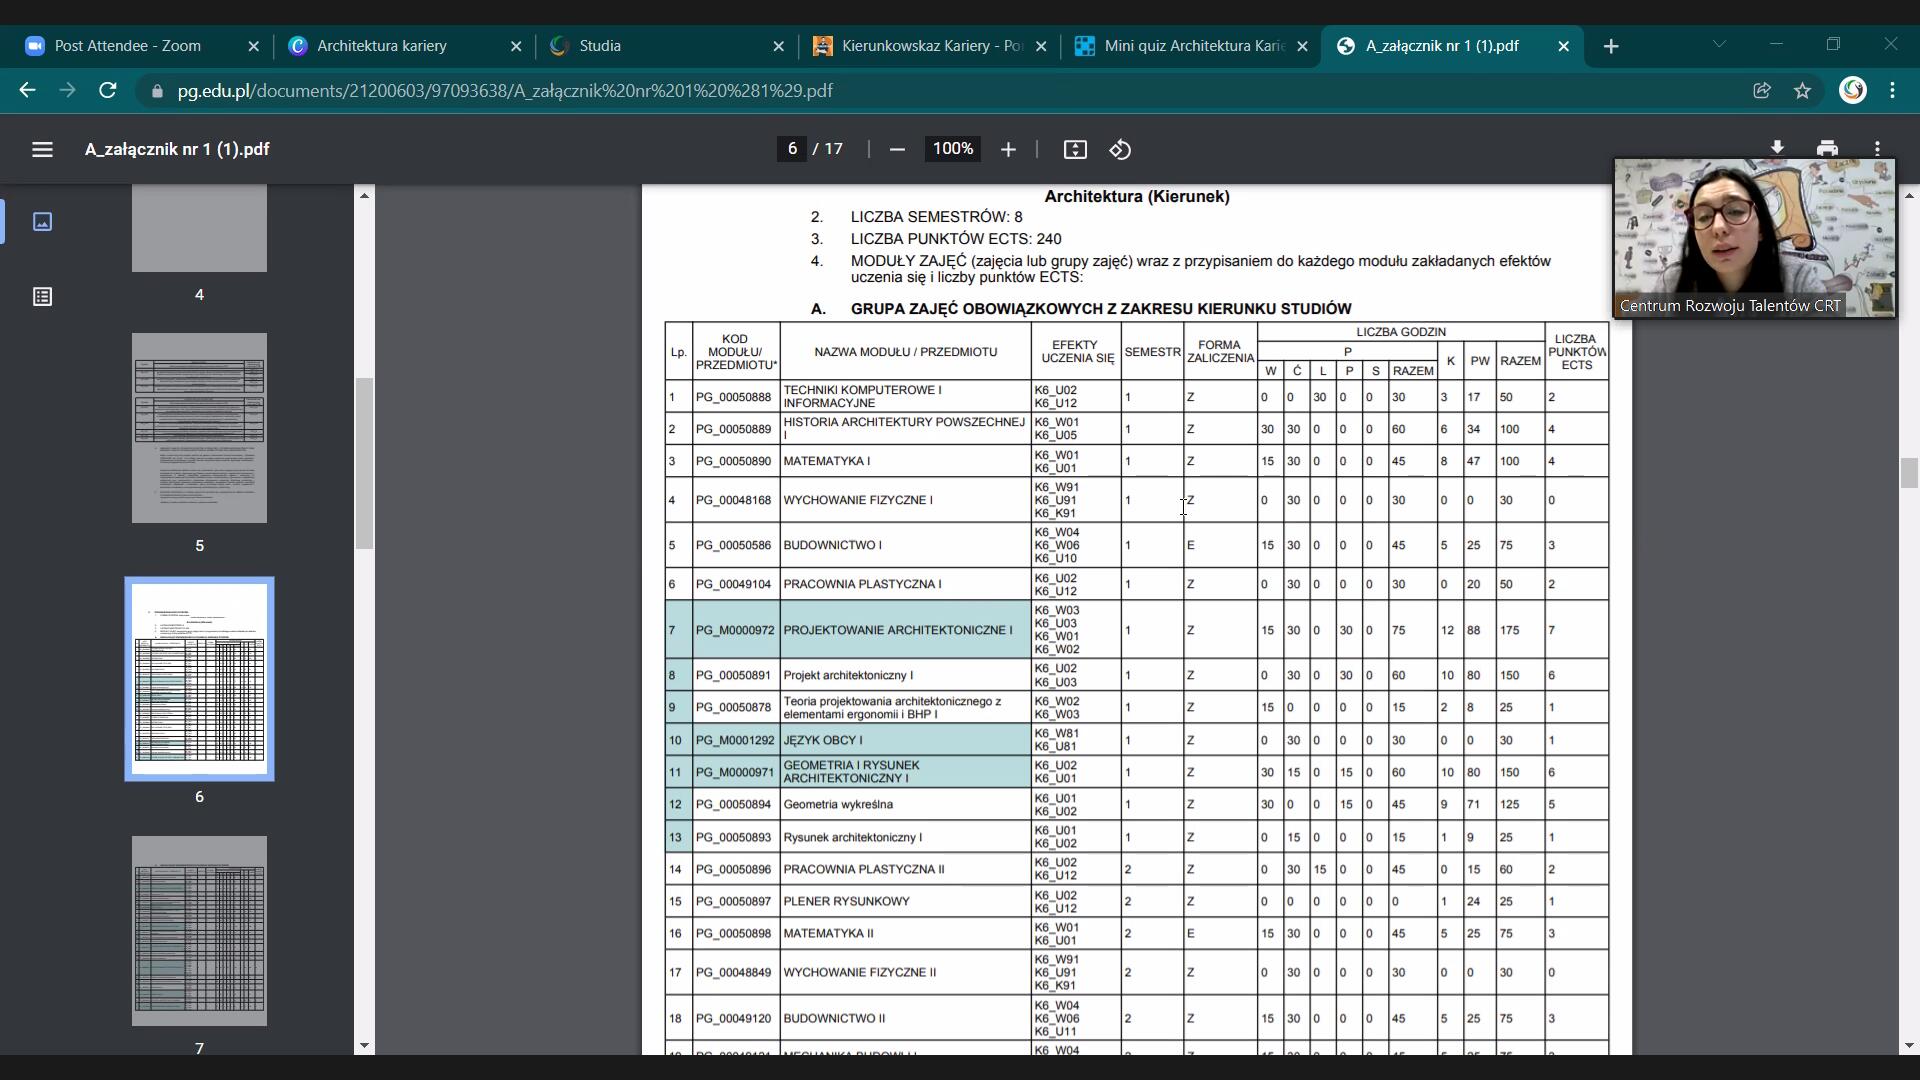Click the thumbnail panel scrollbar
1920x1080 pixels.
(x=364, y=463)
